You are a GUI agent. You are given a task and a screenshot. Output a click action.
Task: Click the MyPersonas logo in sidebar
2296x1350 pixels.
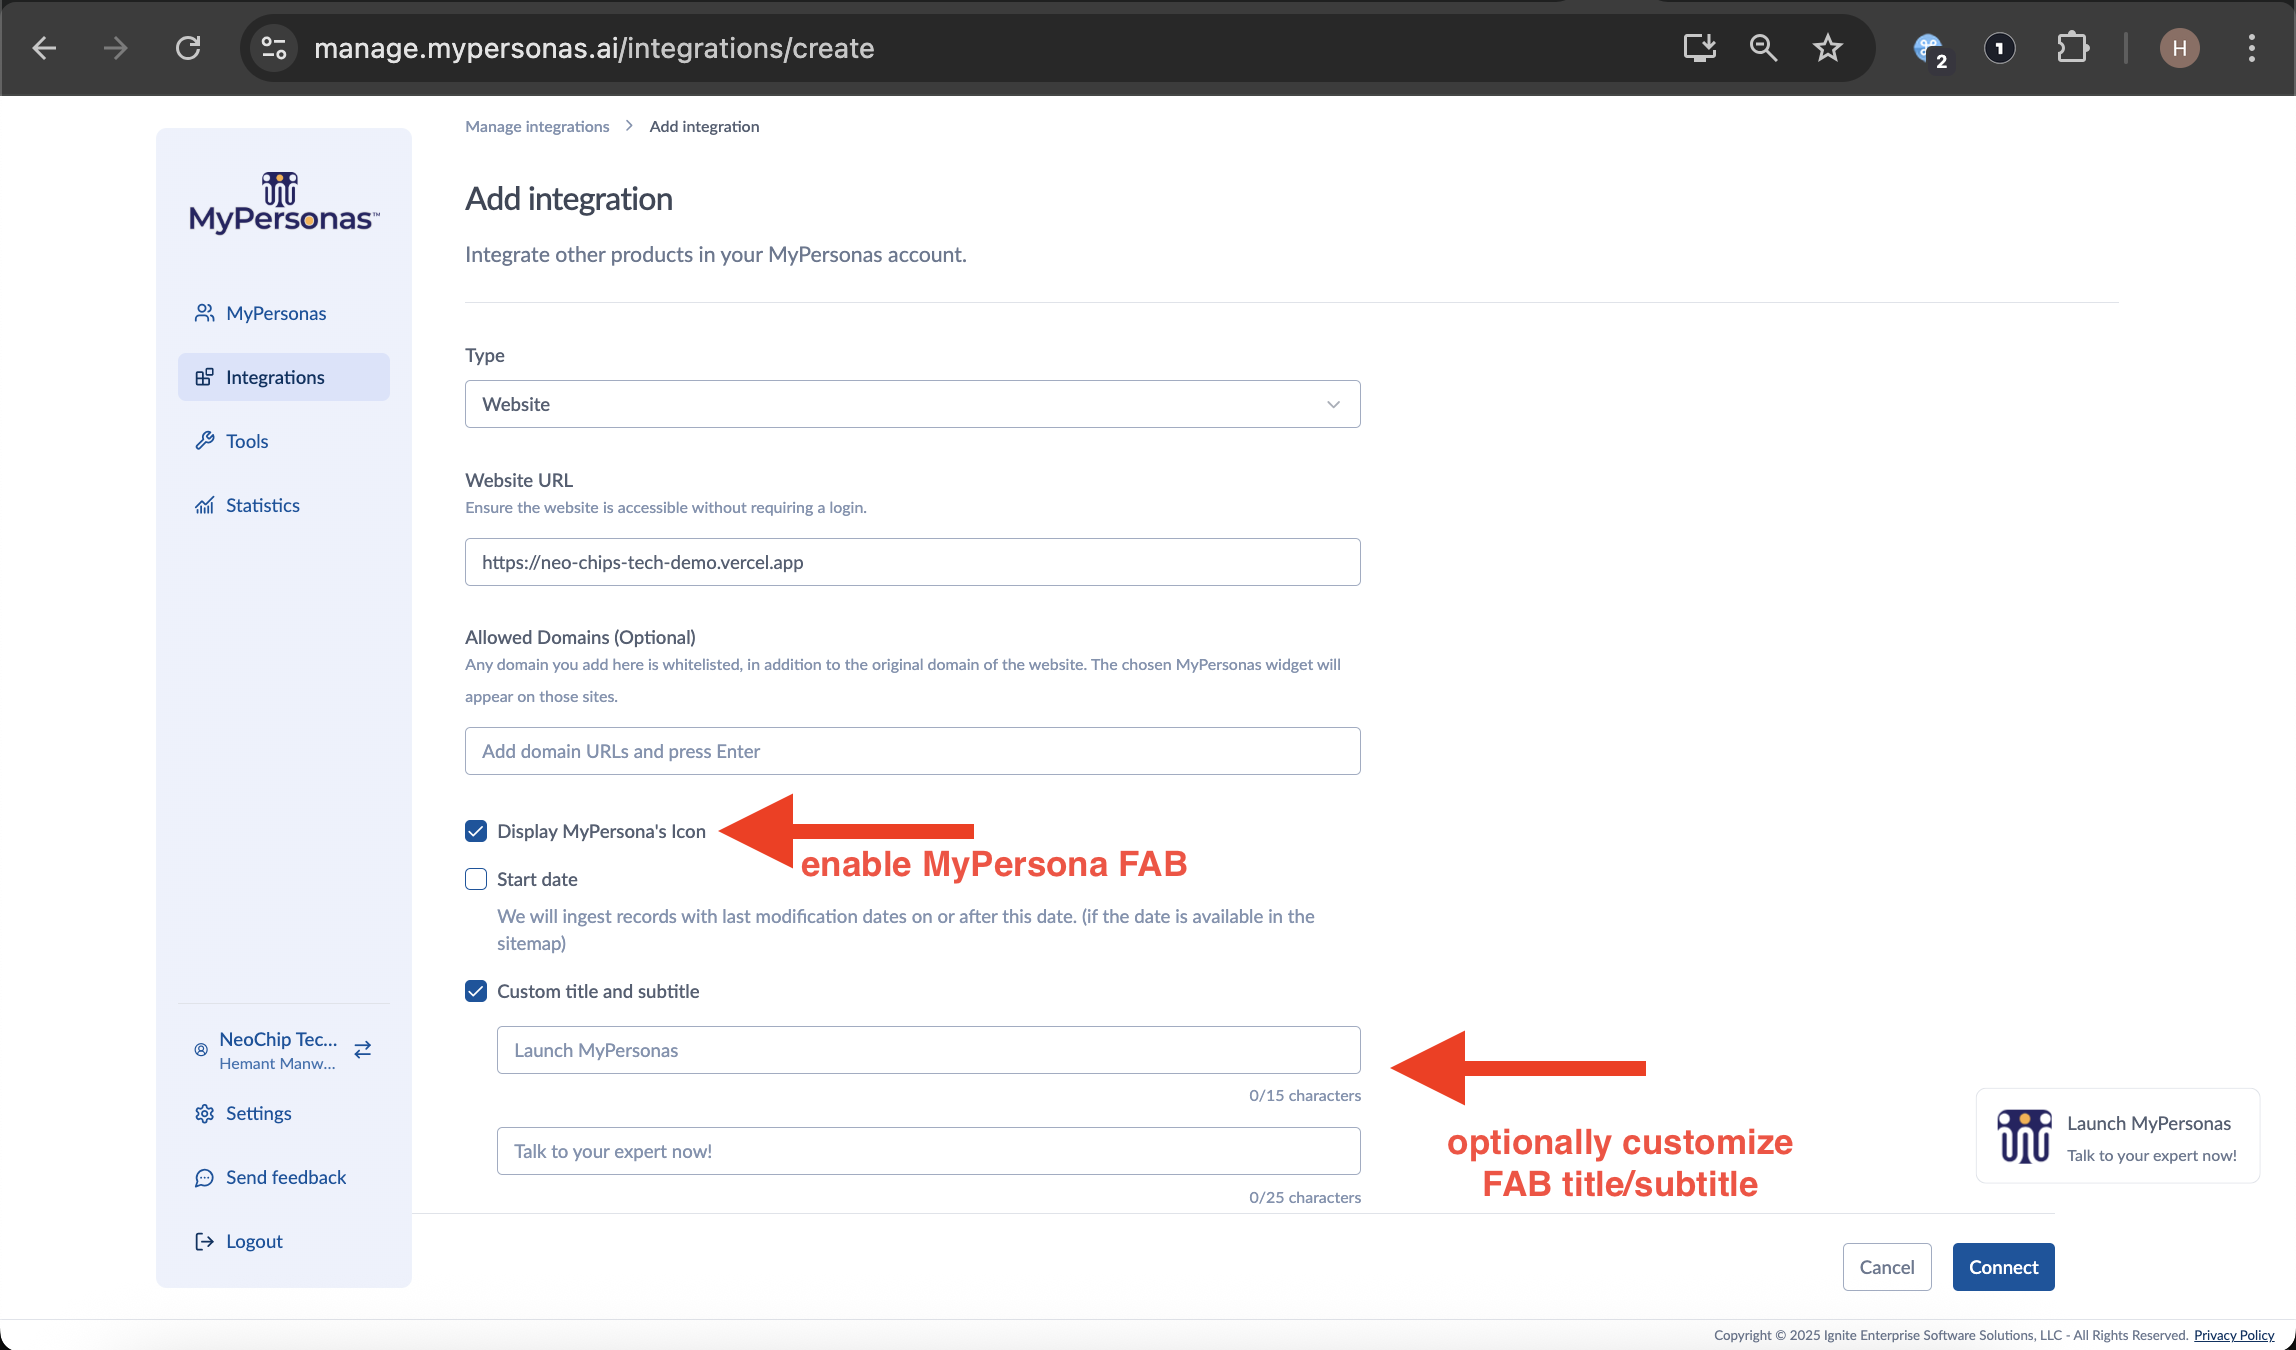point(284,203)
